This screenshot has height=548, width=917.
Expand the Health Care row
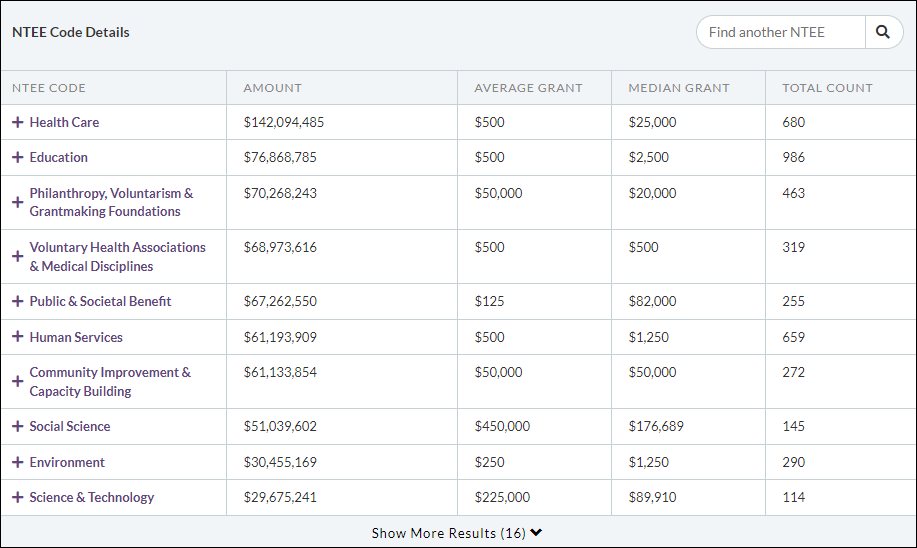pyautogui.click(x=17, y=122)
